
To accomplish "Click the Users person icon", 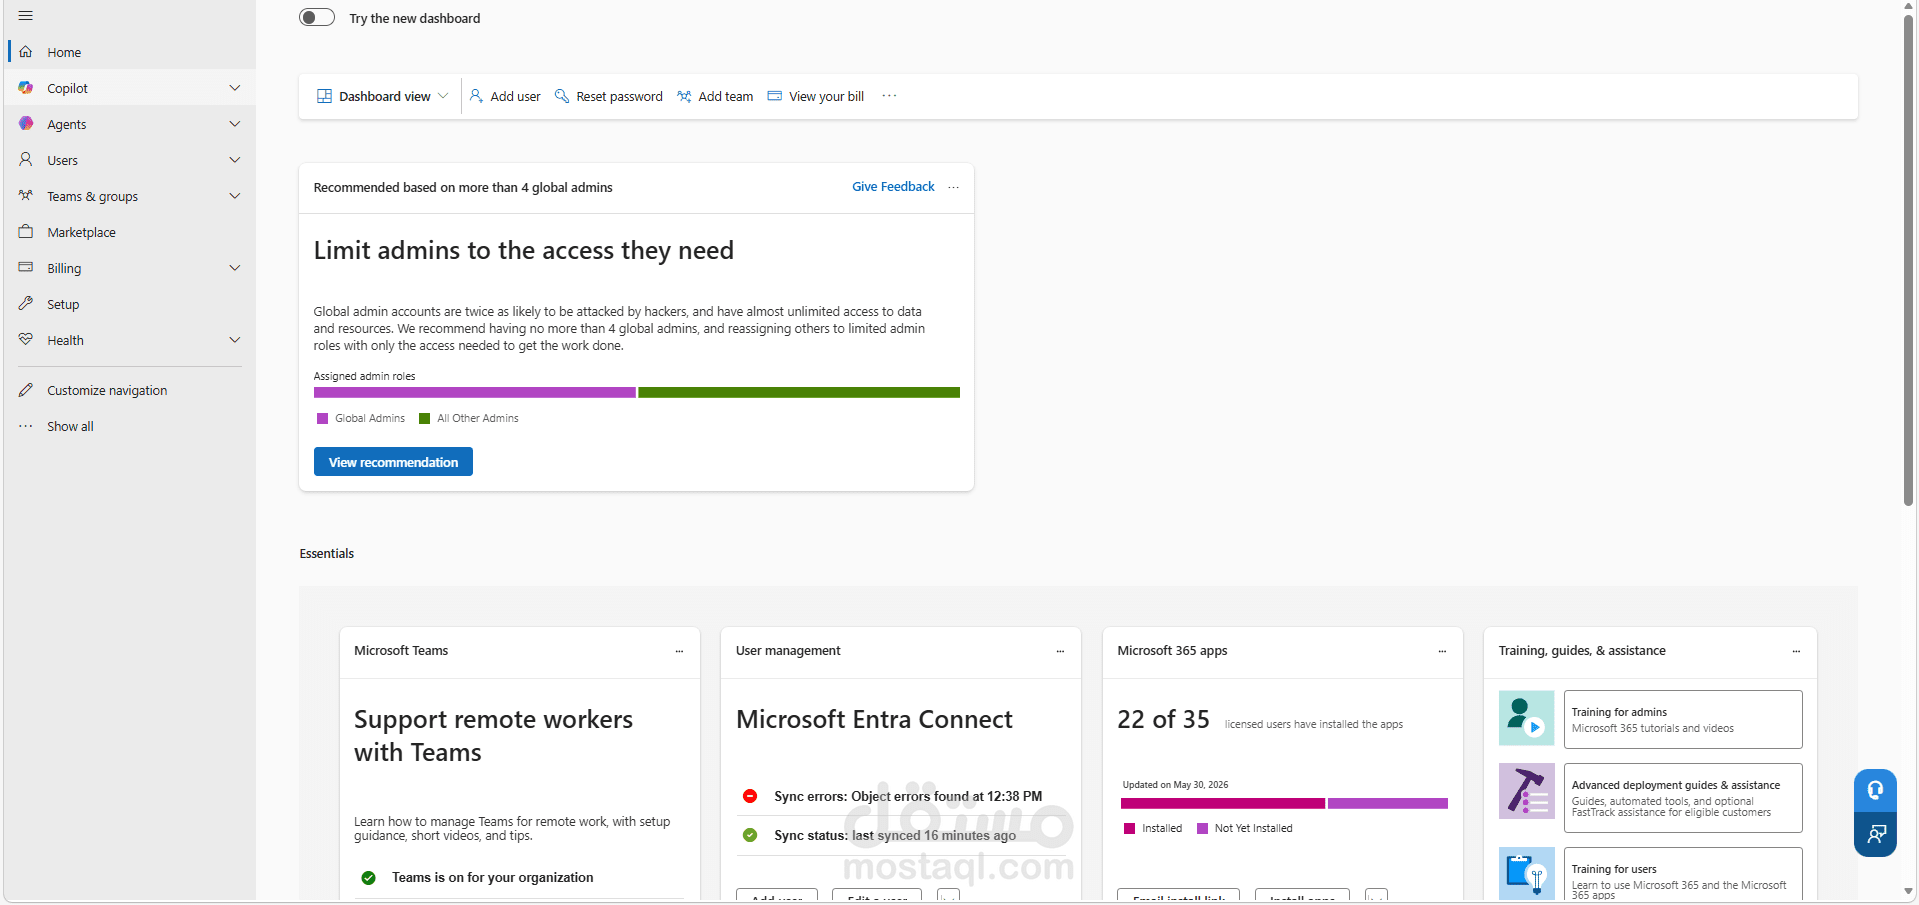I will [x=26, y=160].
